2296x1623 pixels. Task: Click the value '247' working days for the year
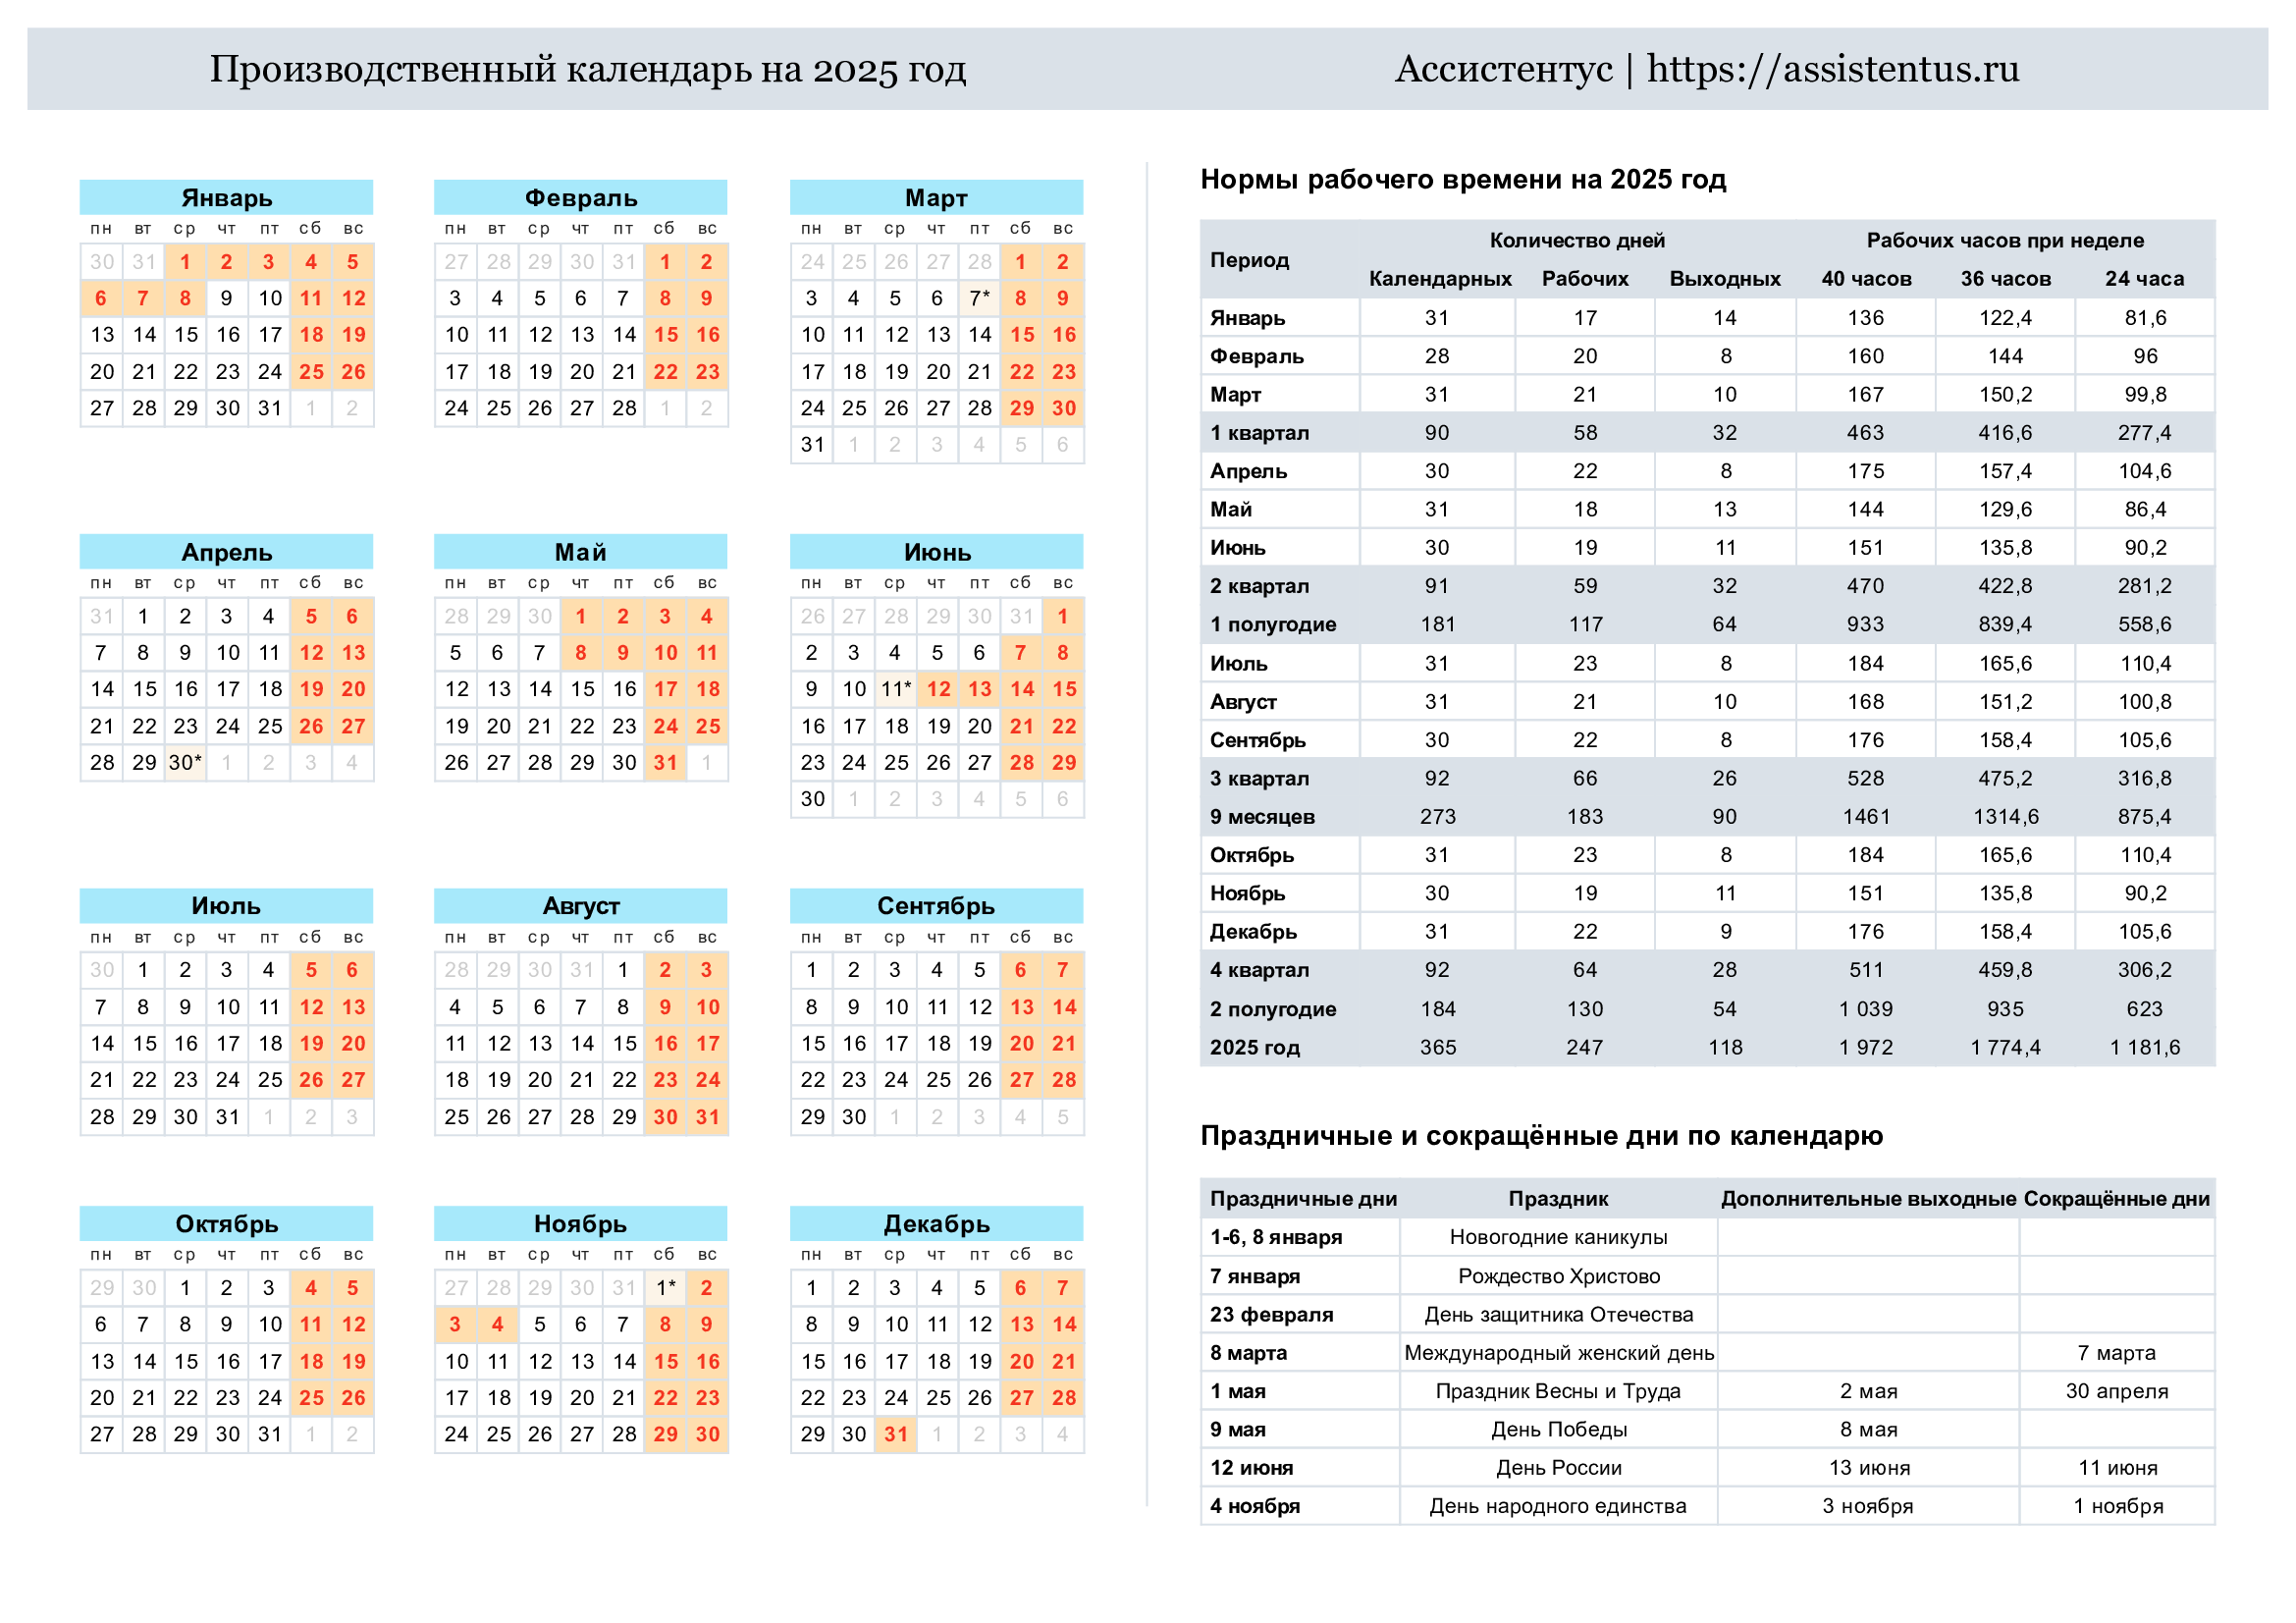1584,1047
